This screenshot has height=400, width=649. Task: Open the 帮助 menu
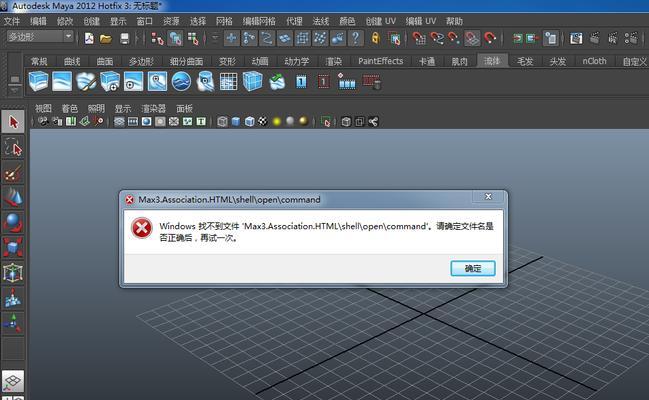(454, 21)
